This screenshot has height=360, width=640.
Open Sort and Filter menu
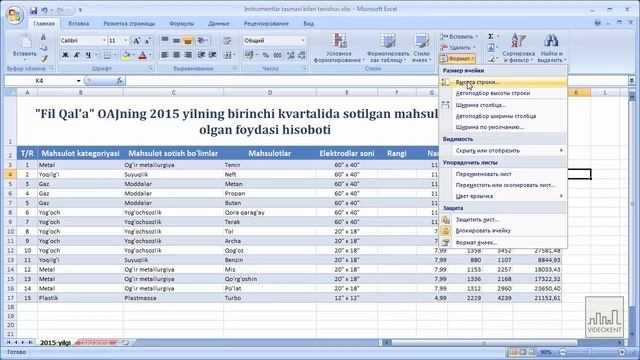coord(518,48)
